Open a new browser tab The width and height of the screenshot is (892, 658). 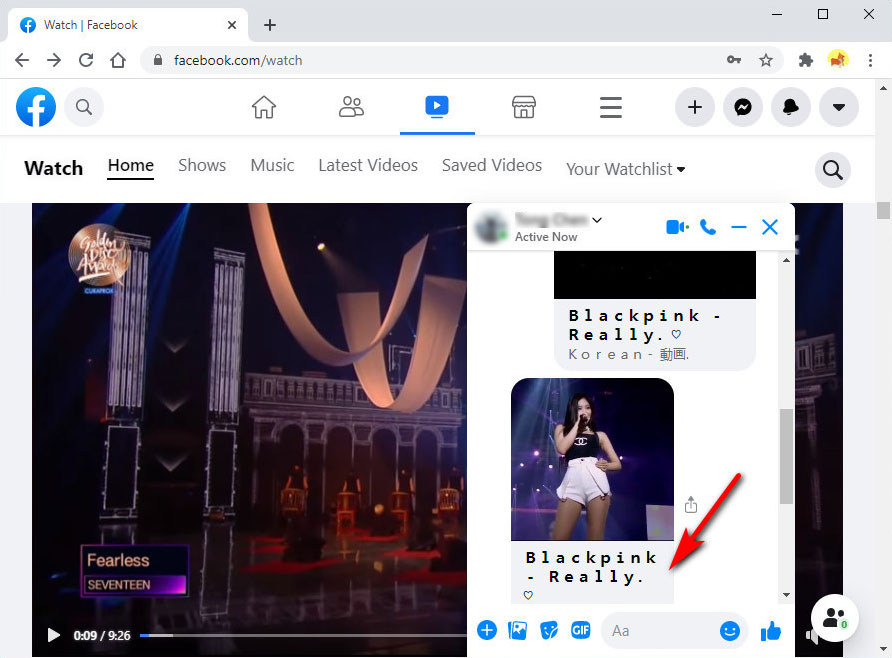point(270,25)
